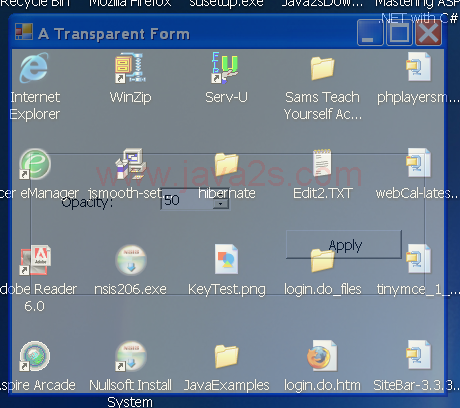Select the Edit2.TXT notepad file icon

(322, 163)
